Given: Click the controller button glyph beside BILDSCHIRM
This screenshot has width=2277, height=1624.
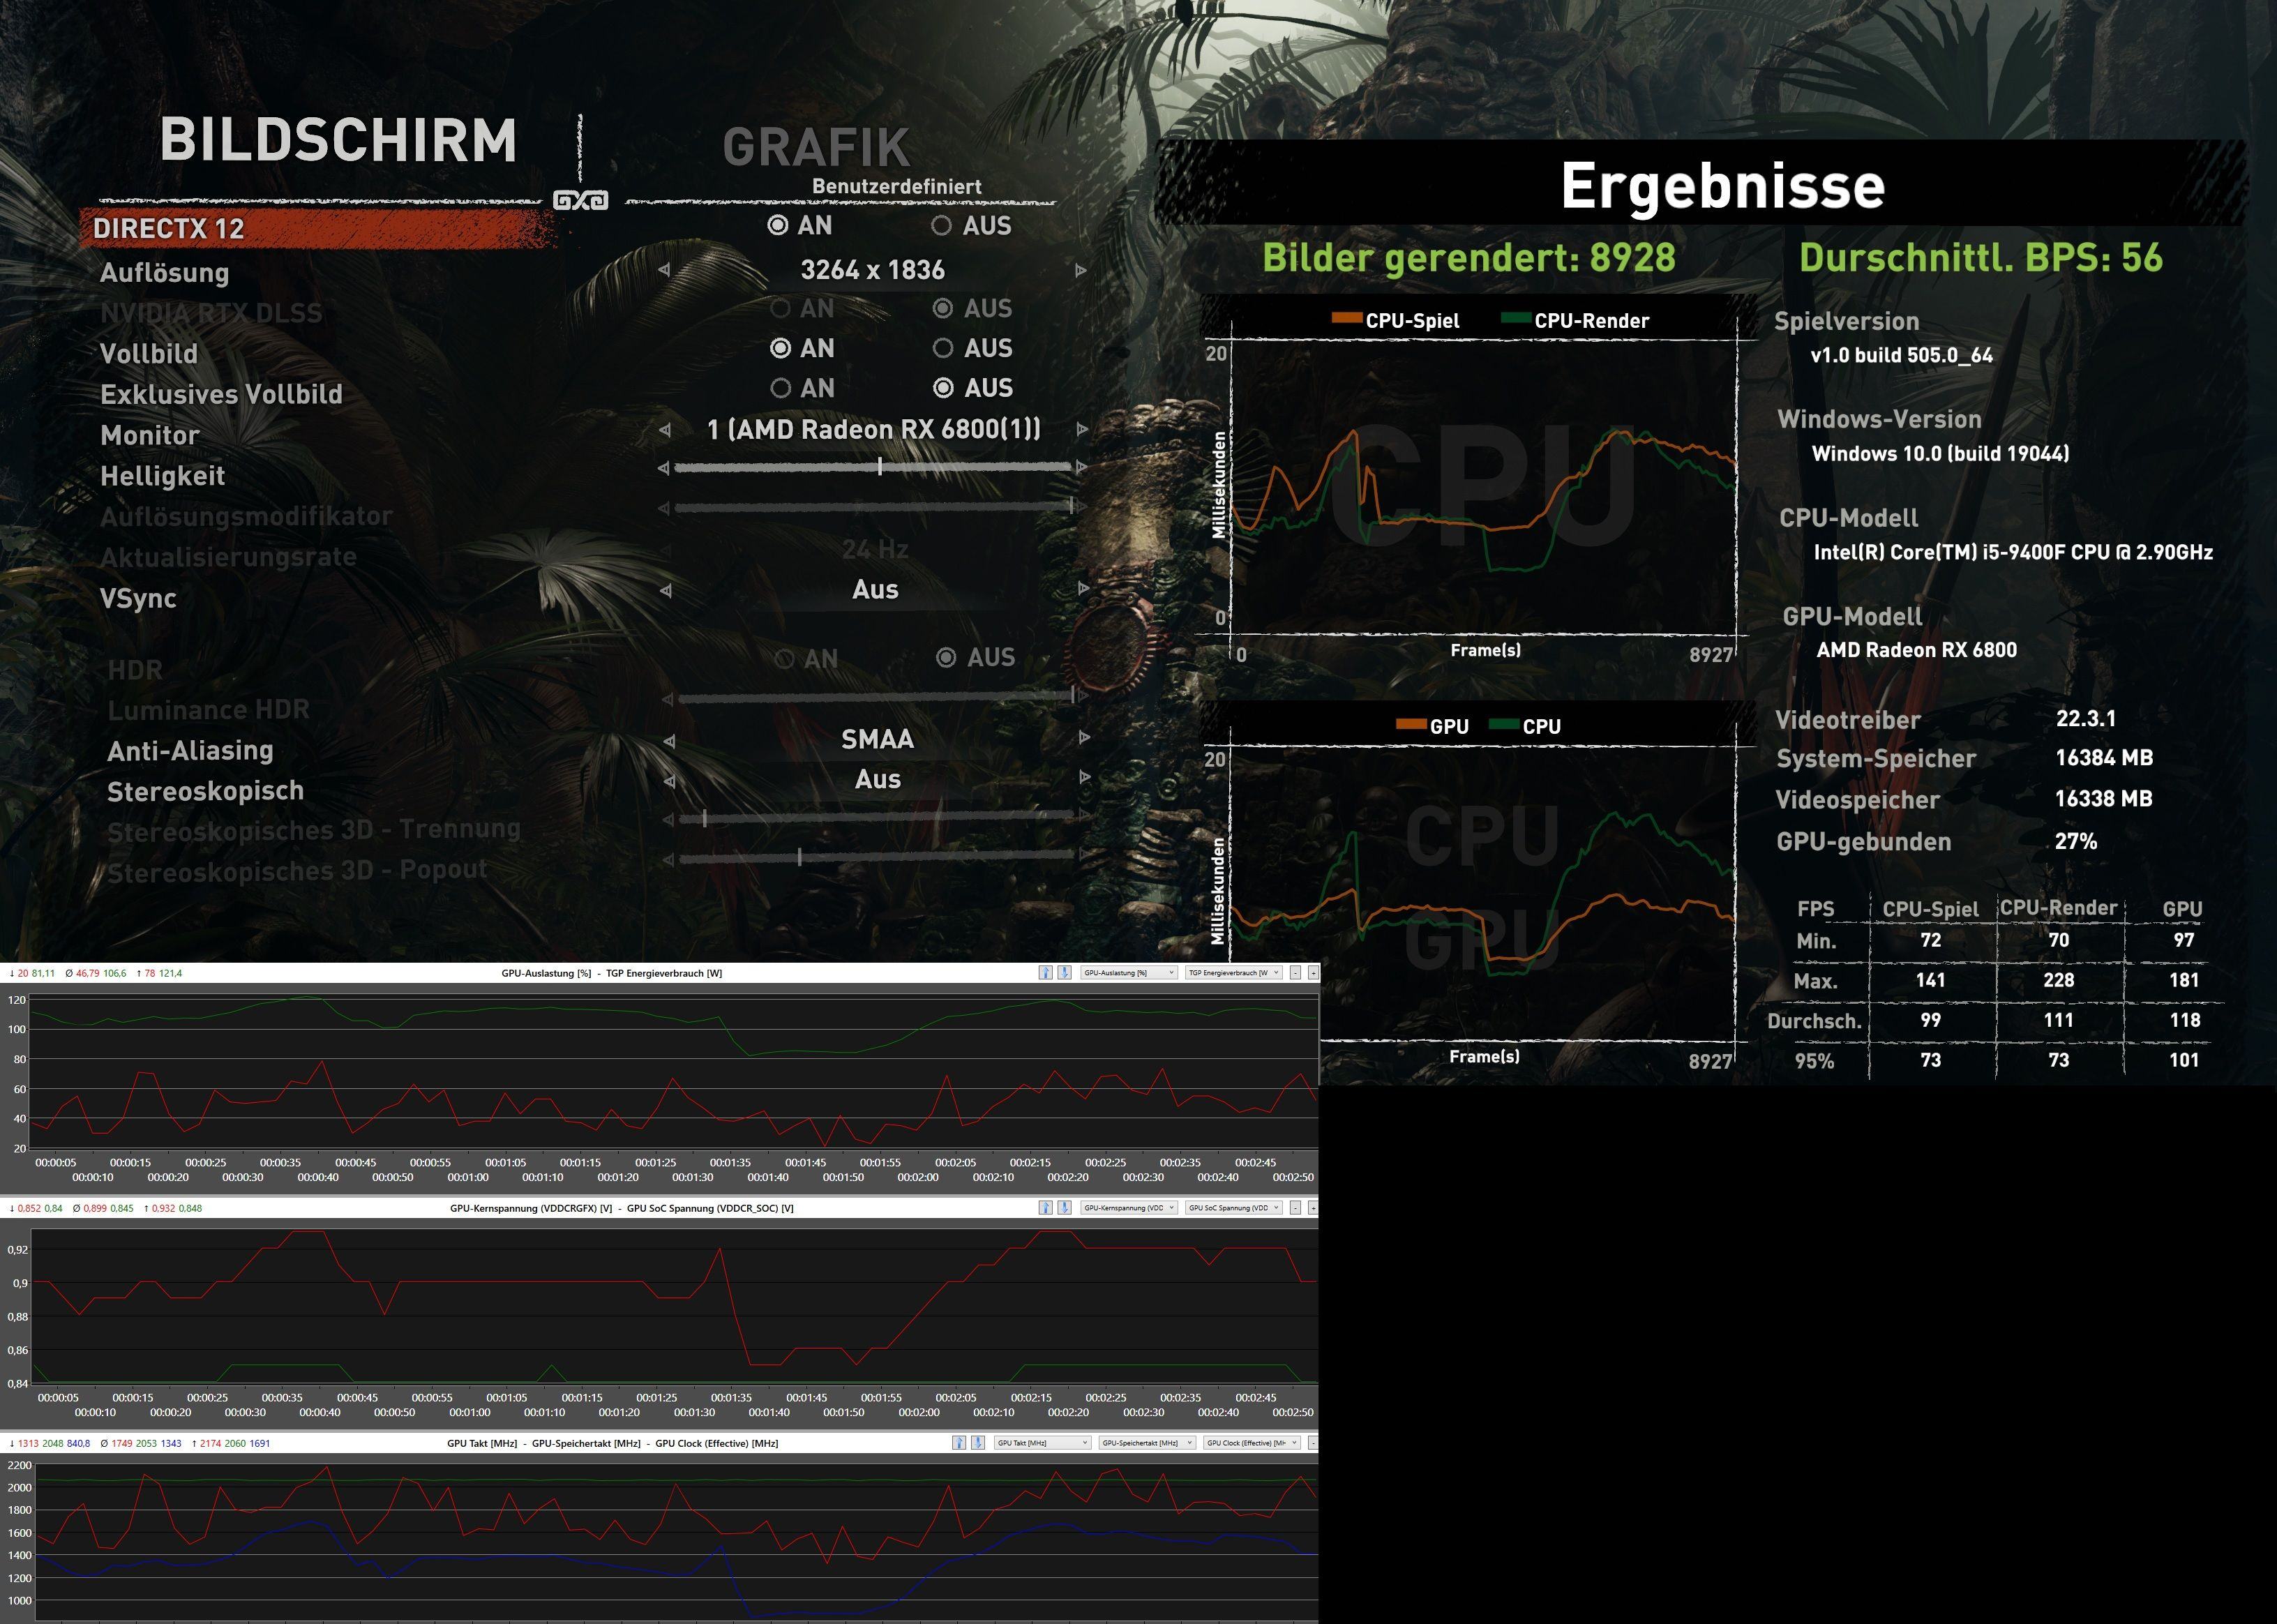Looking at the screenshot, I should (581, 200).
